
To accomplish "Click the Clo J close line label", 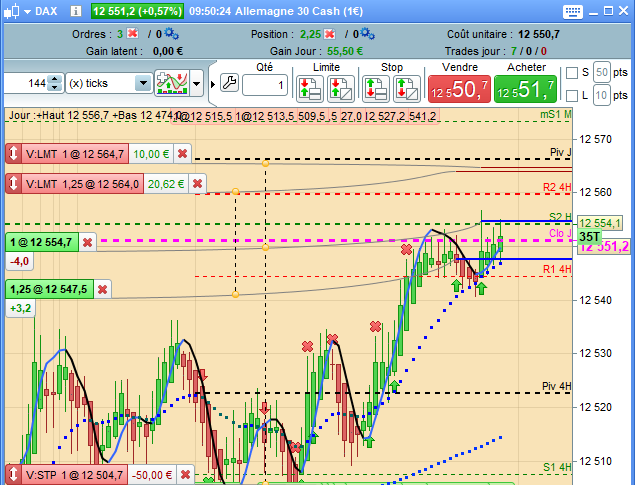I will 560,233.
